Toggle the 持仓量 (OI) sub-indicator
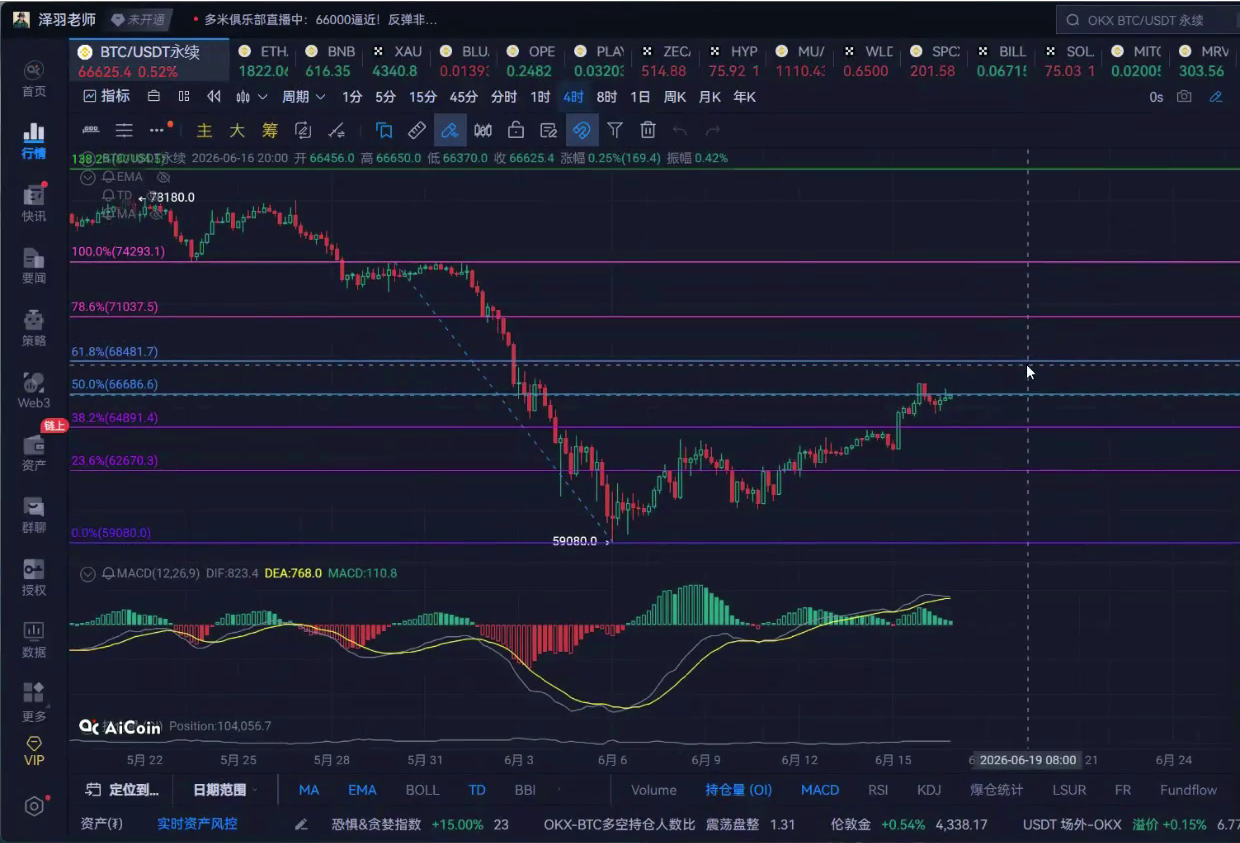Image resolution: width=1240 pixels, height=843 pixels. point(739,790)
